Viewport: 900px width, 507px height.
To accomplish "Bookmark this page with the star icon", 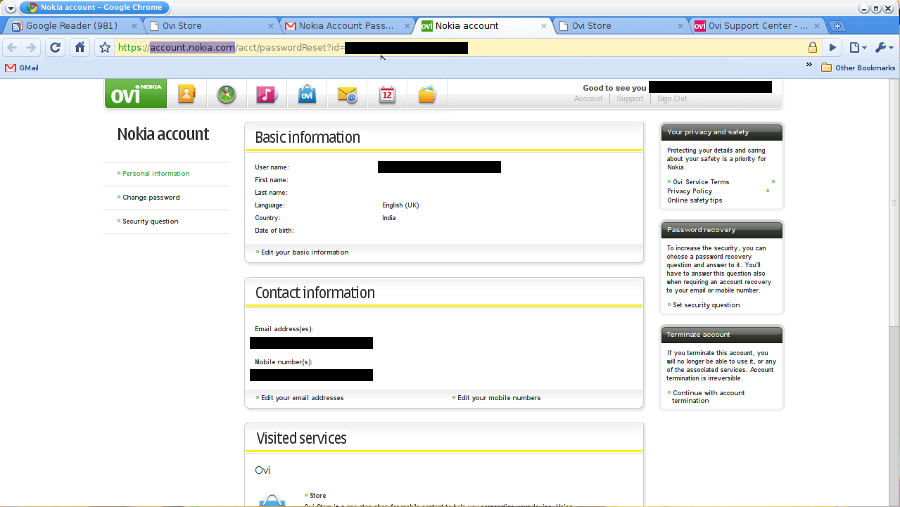I will click(x=104, y=48).
